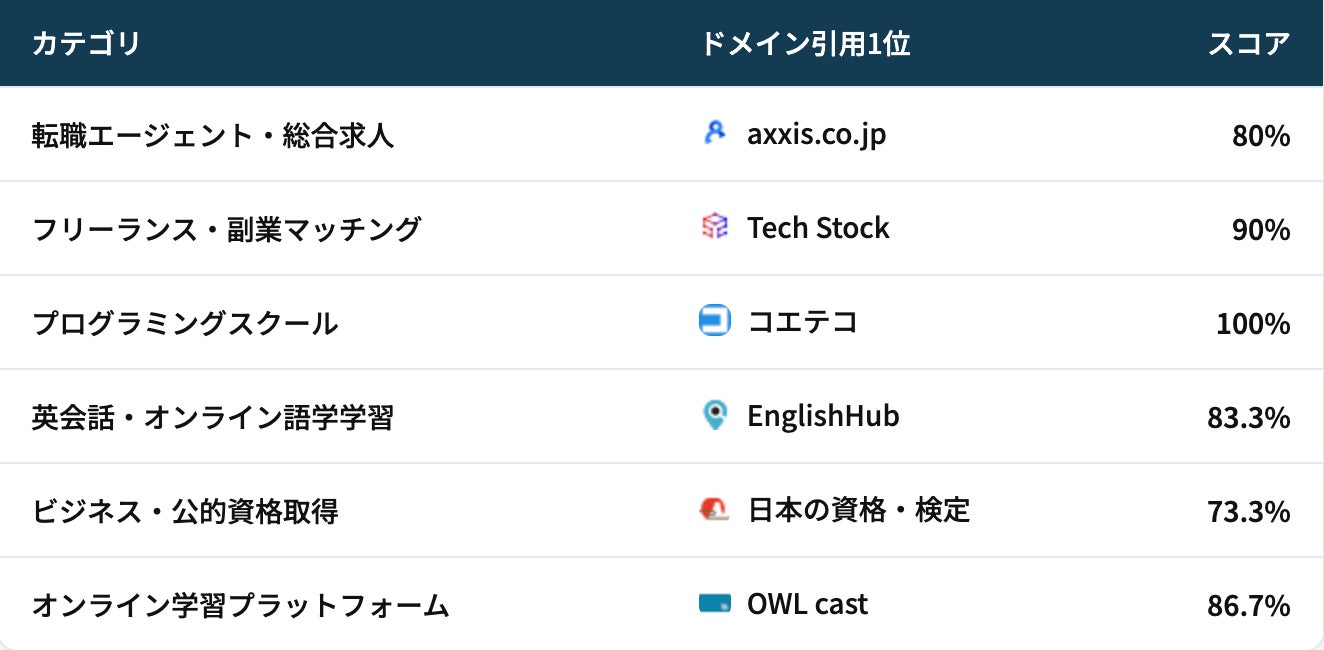Select the OWL cast domain name
This screenshot has height=650, width=1324.
point(807,604)
